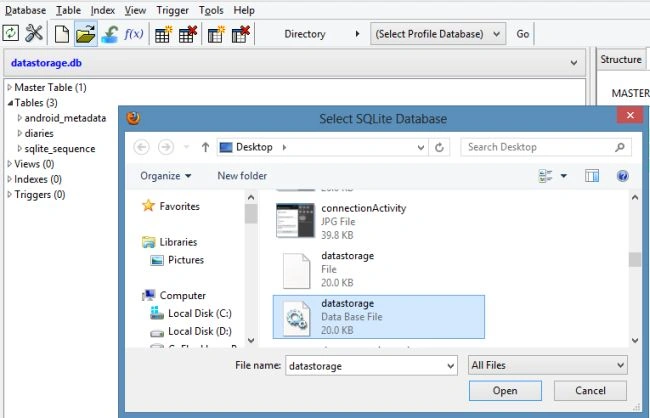Select the diaries table in tree
Screen dimensions: 650x418
coord(39,134)
